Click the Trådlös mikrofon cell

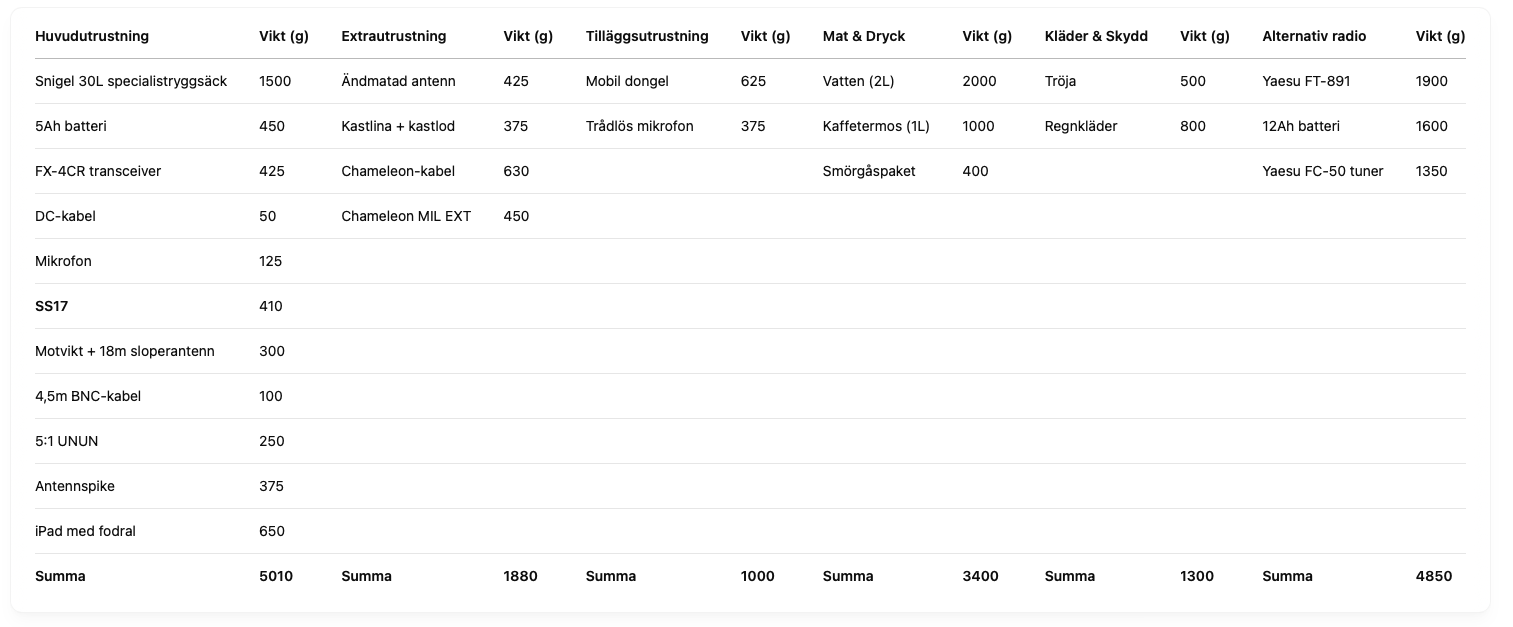640,126
